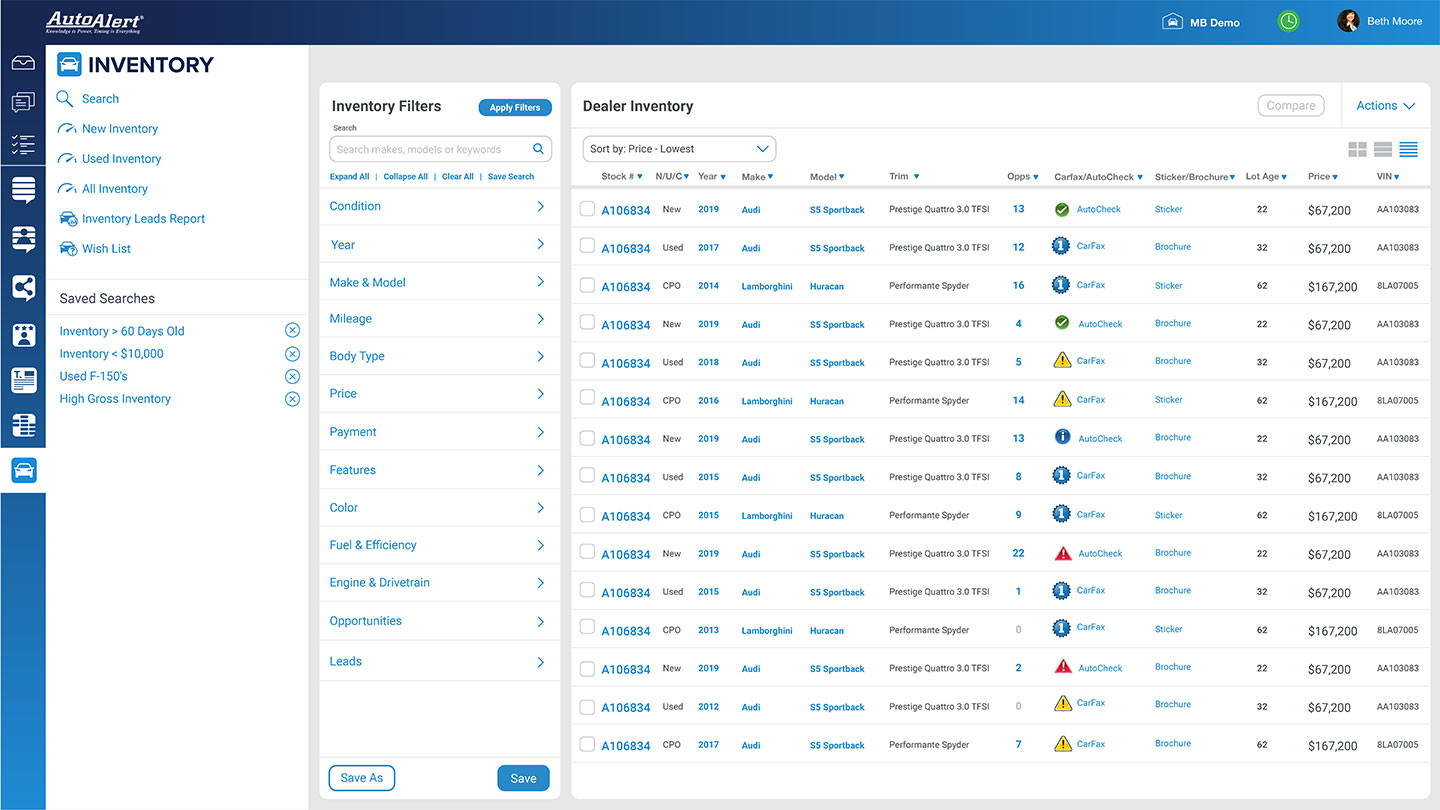Click red warning icon in 22-opps row

1063,553
